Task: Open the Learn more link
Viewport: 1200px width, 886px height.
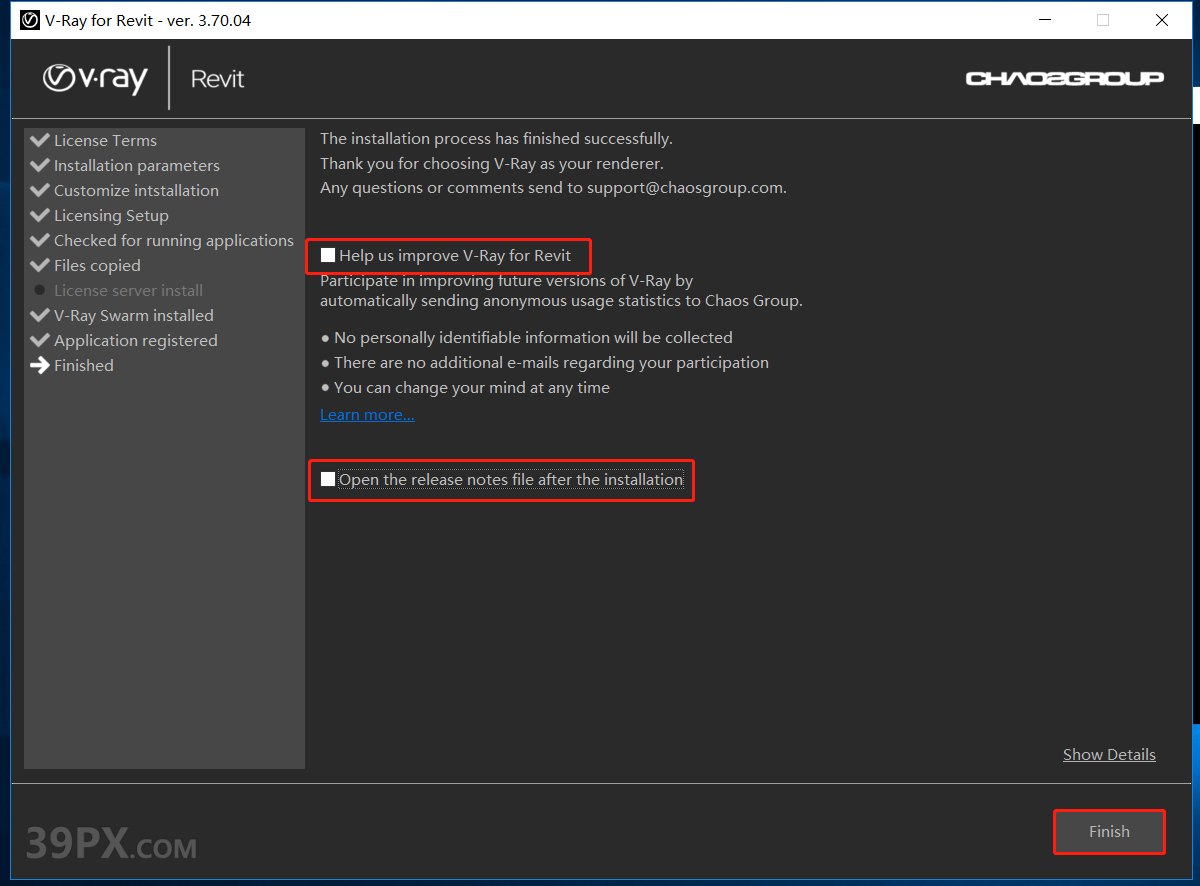Action: click(367, 414)
